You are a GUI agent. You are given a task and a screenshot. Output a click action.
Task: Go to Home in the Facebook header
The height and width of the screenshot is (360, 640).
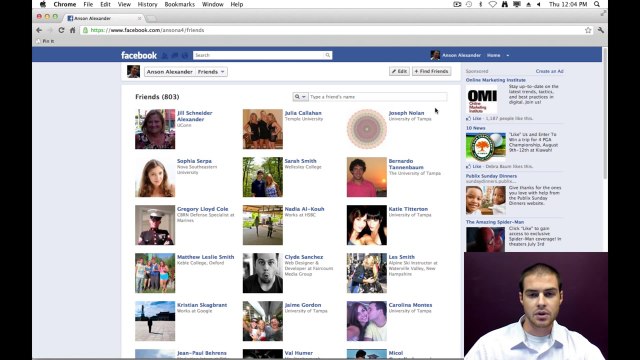click(x=493, y=55)
